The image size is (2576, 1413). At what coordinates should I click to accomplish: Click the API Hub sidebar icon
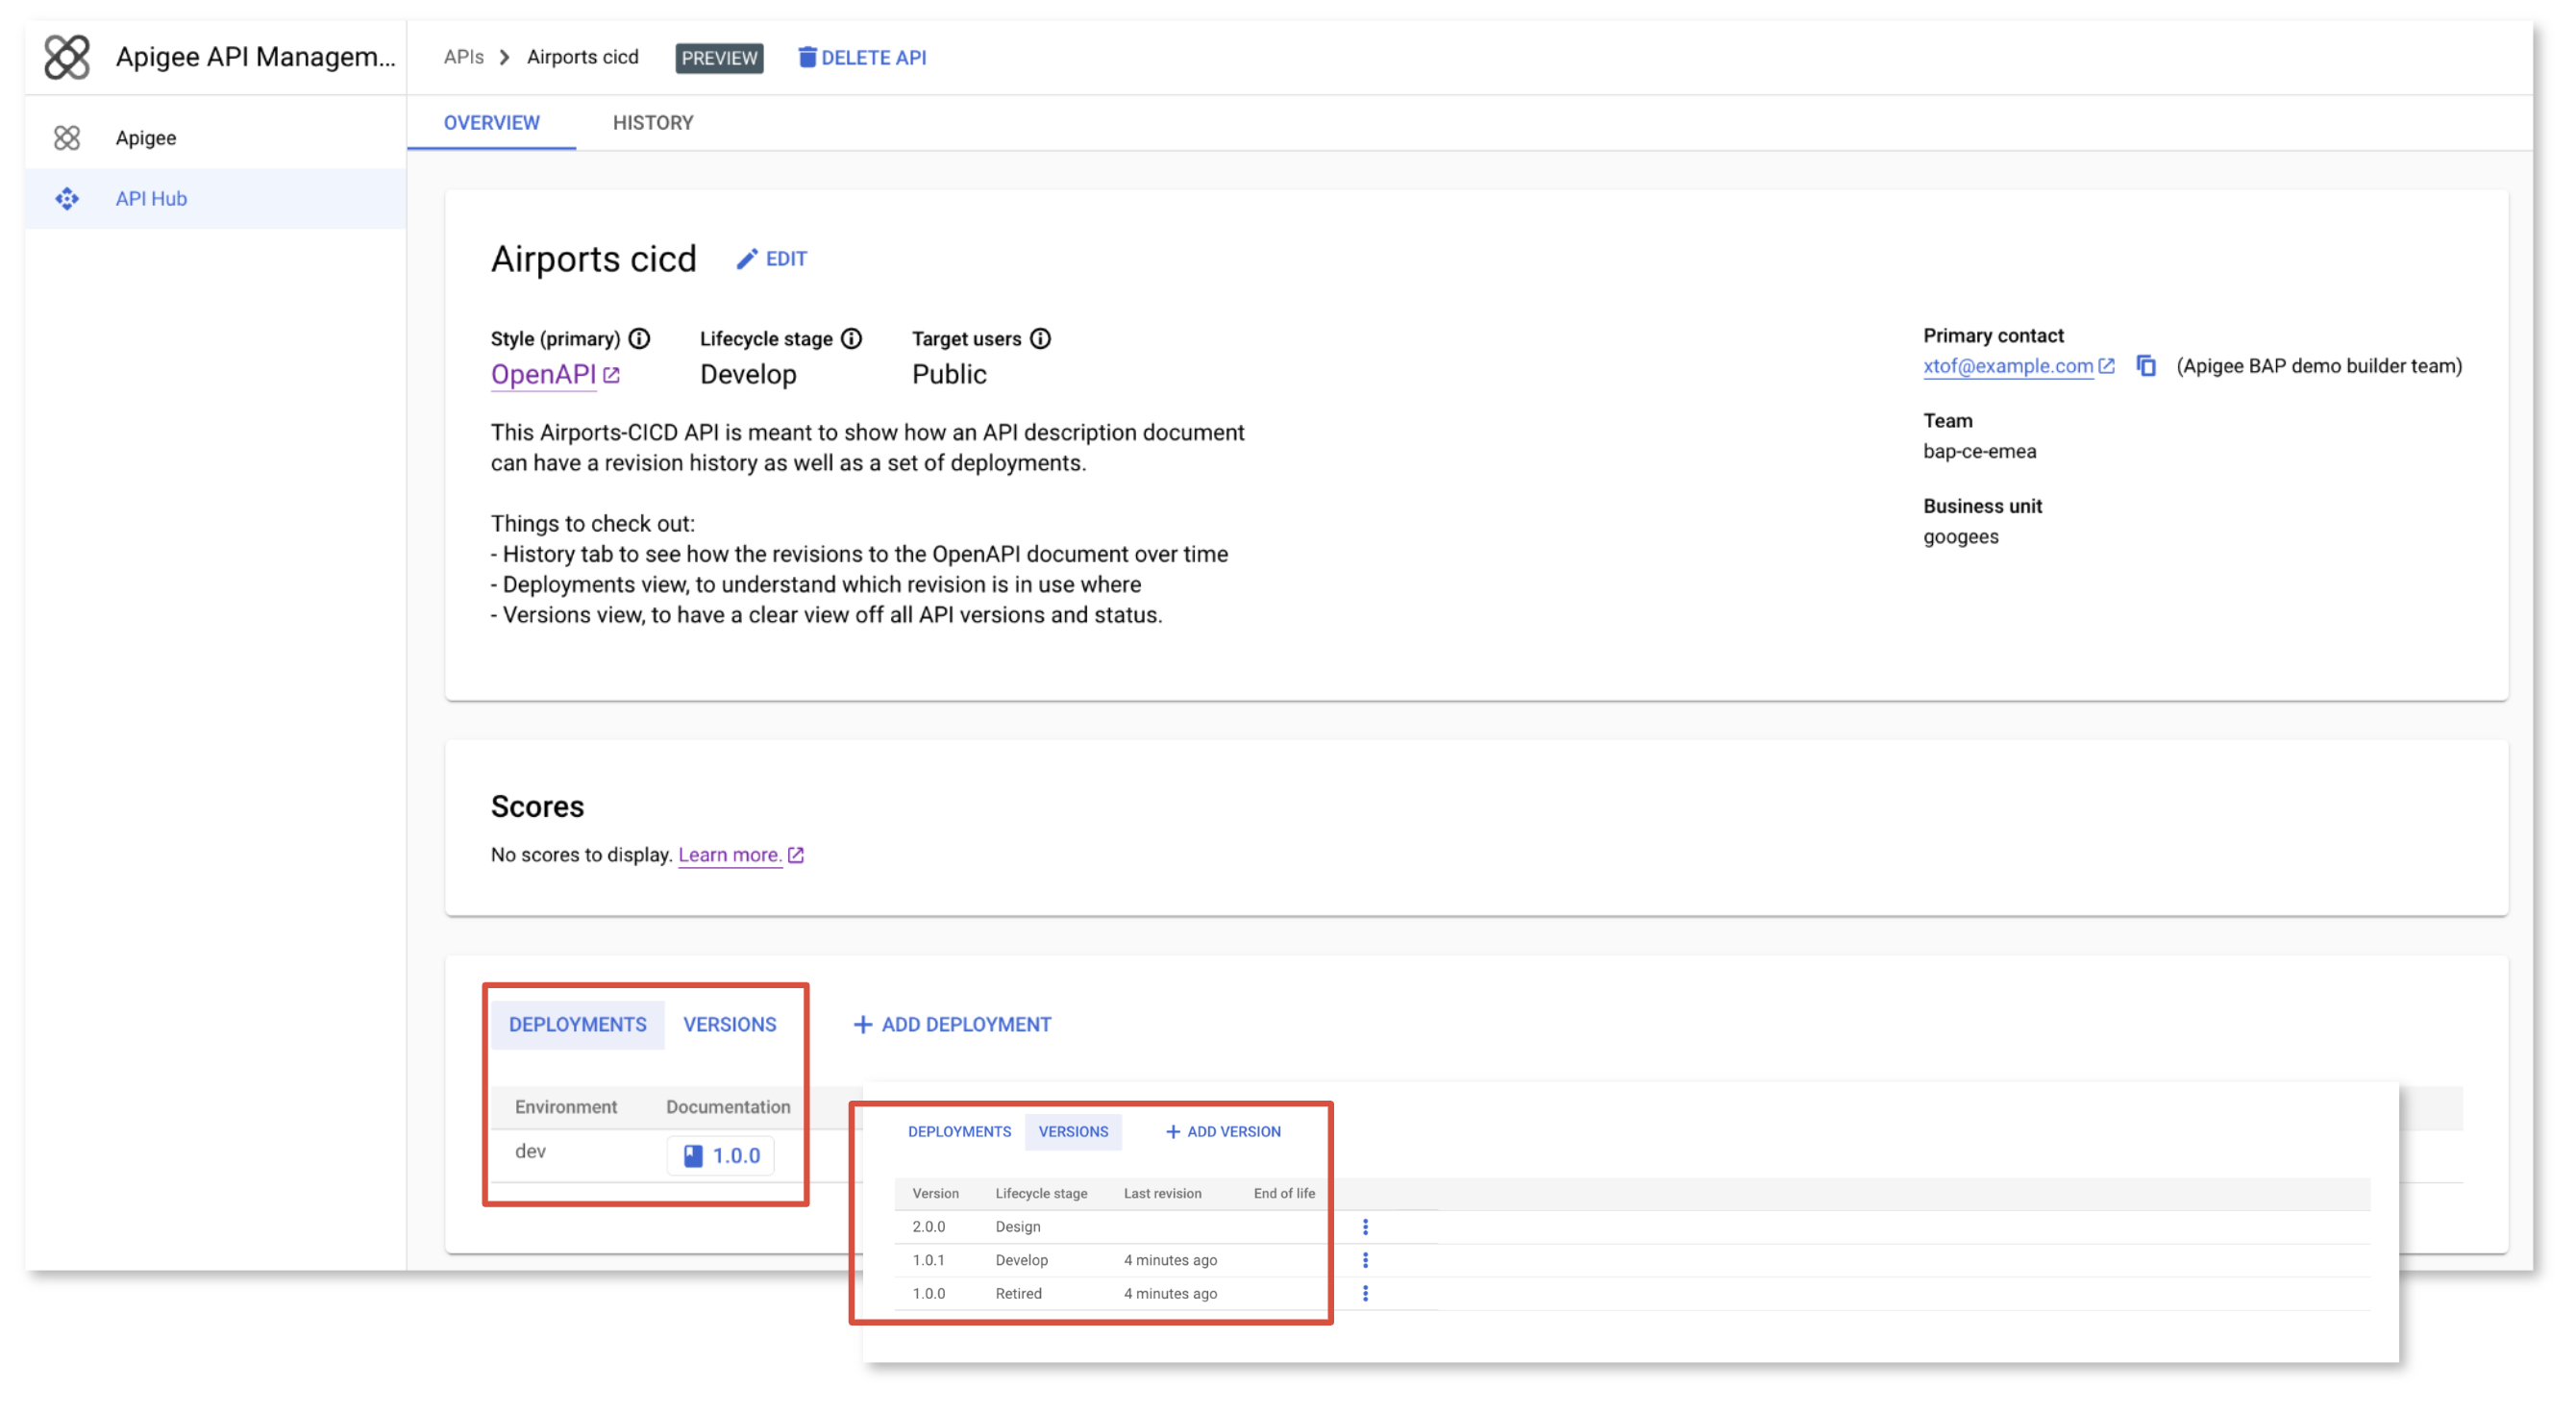[67, 199]
